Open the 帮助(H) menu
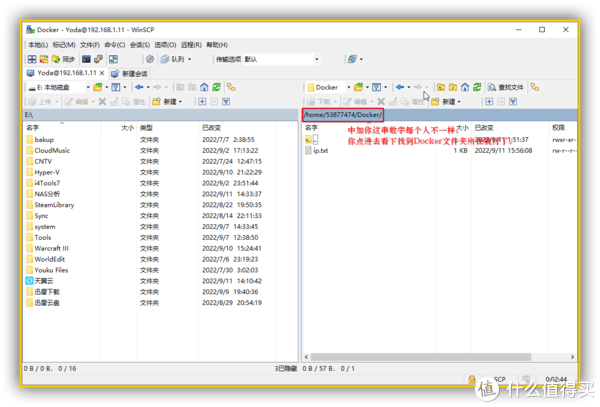600x407 pixels. [x=217, y=45]
